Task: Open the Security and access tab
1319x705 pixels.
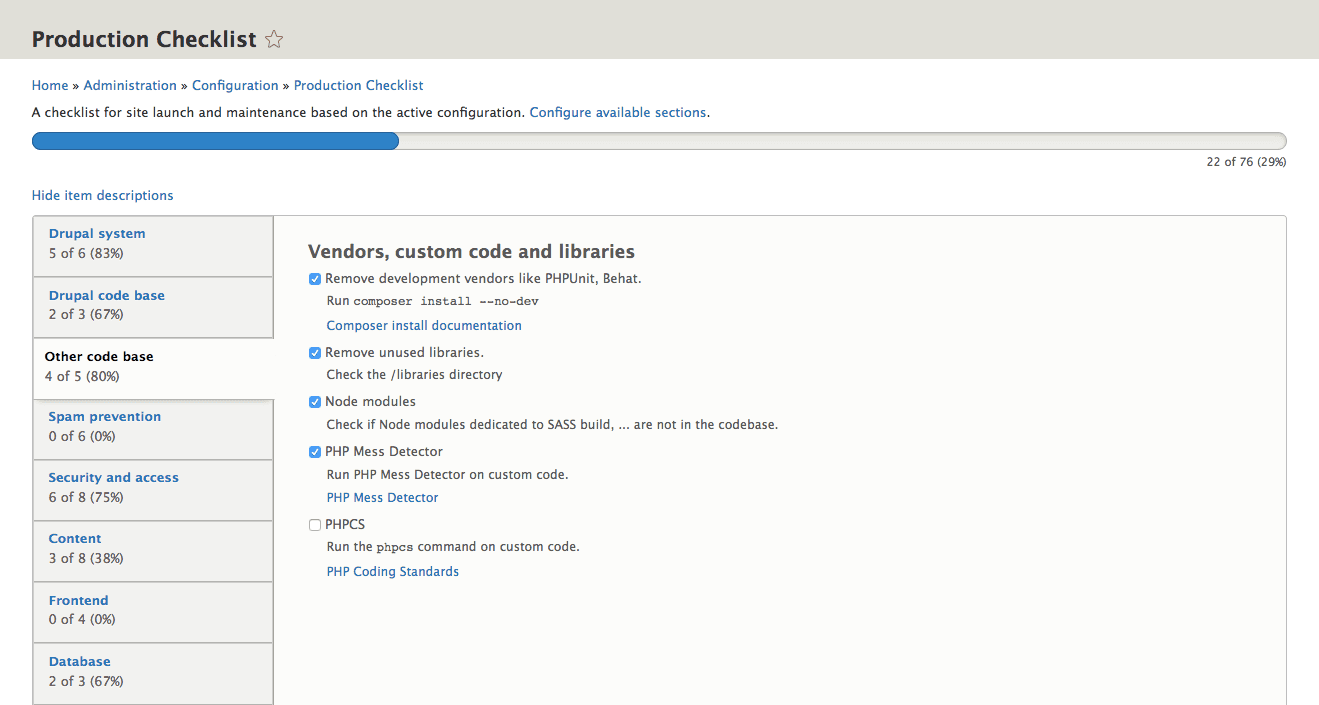Action: [113, 478]
